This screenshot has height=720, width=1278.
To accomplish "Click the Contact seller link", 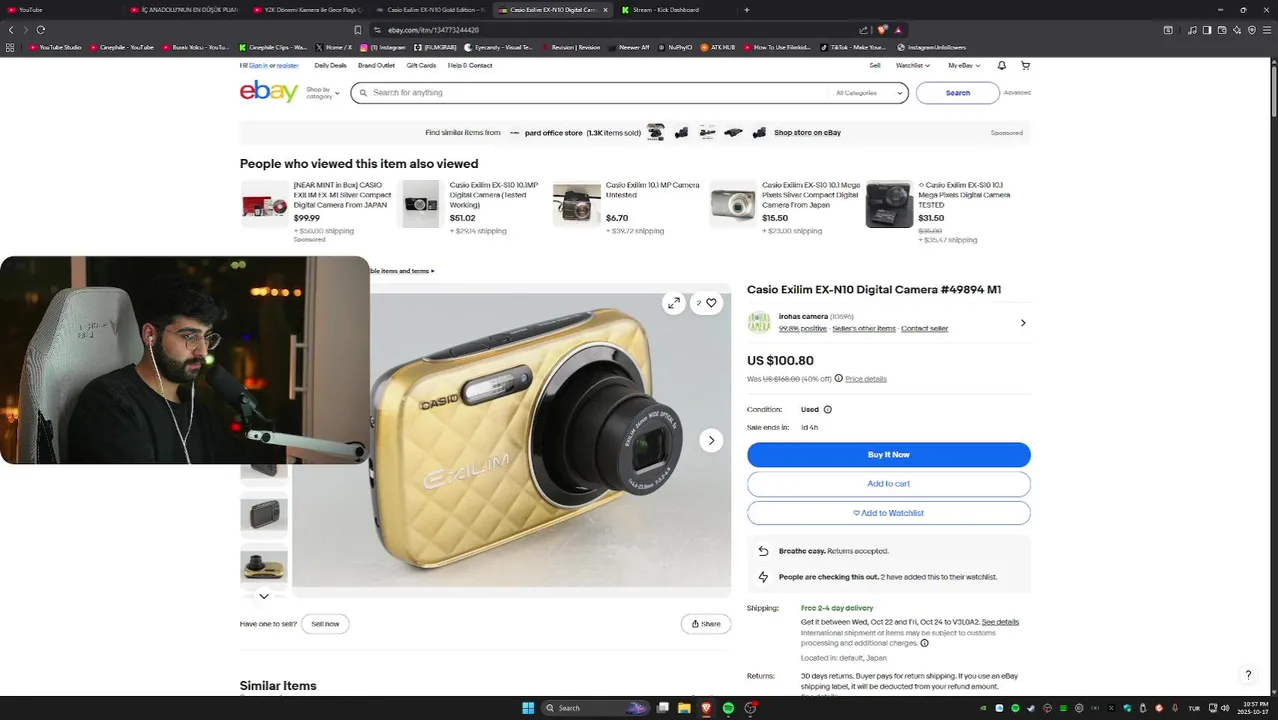I will click(x=924, y=329).
